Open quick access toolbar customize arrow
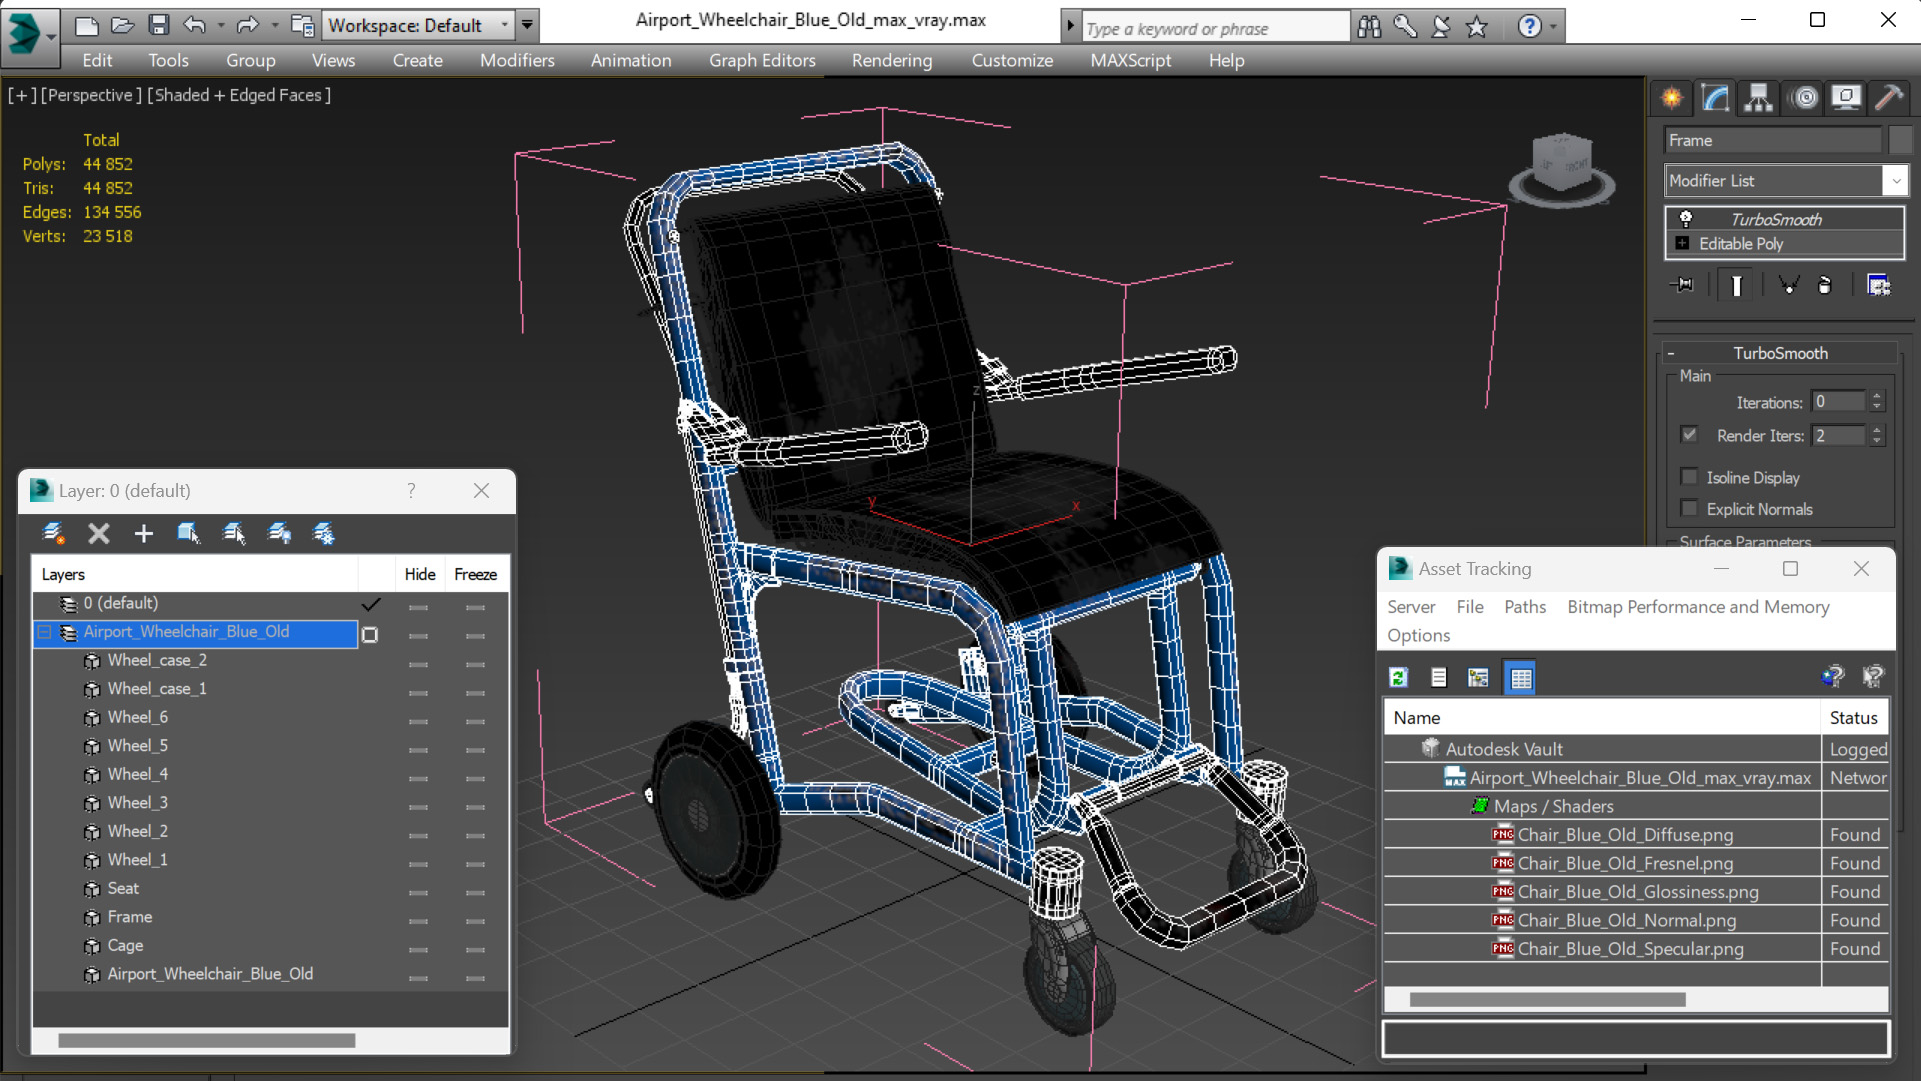The width and height of the screenshot is (1921, 1081). tap(527, 25)
